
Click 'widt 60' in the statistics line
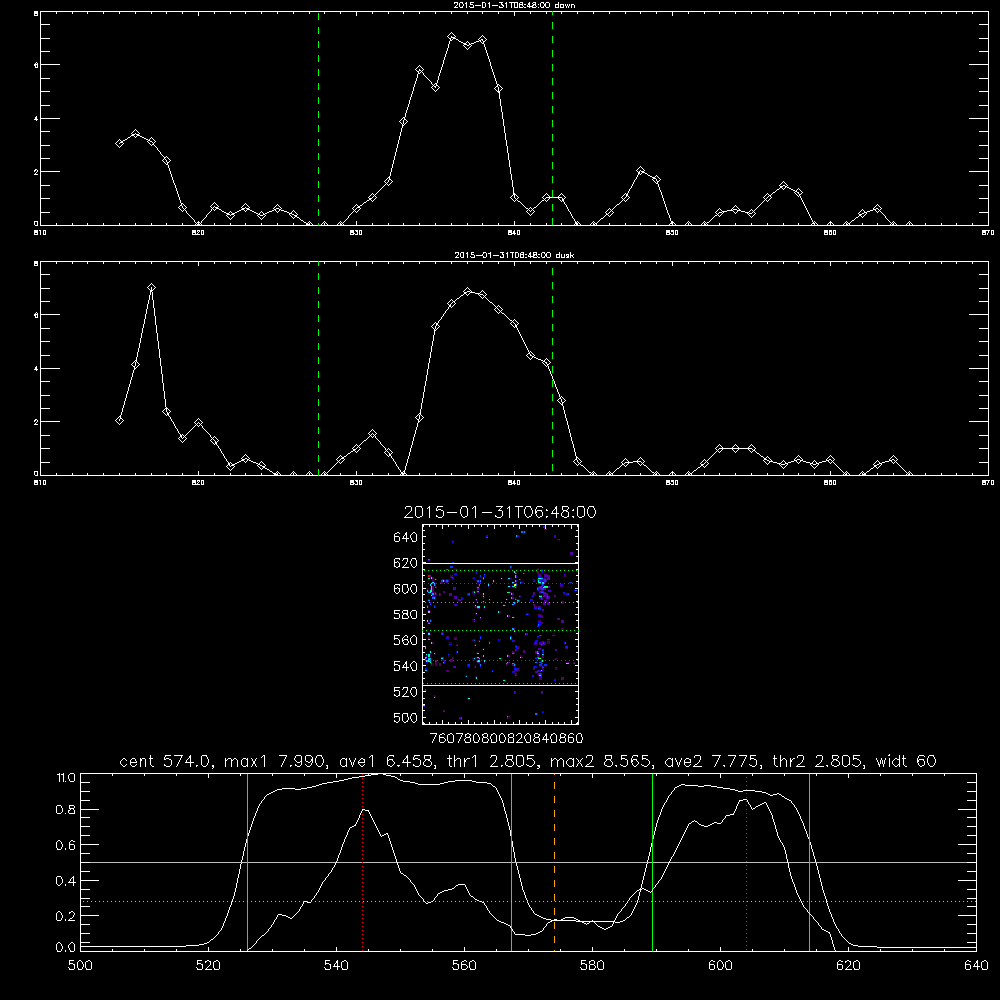[x=906, y=761]
